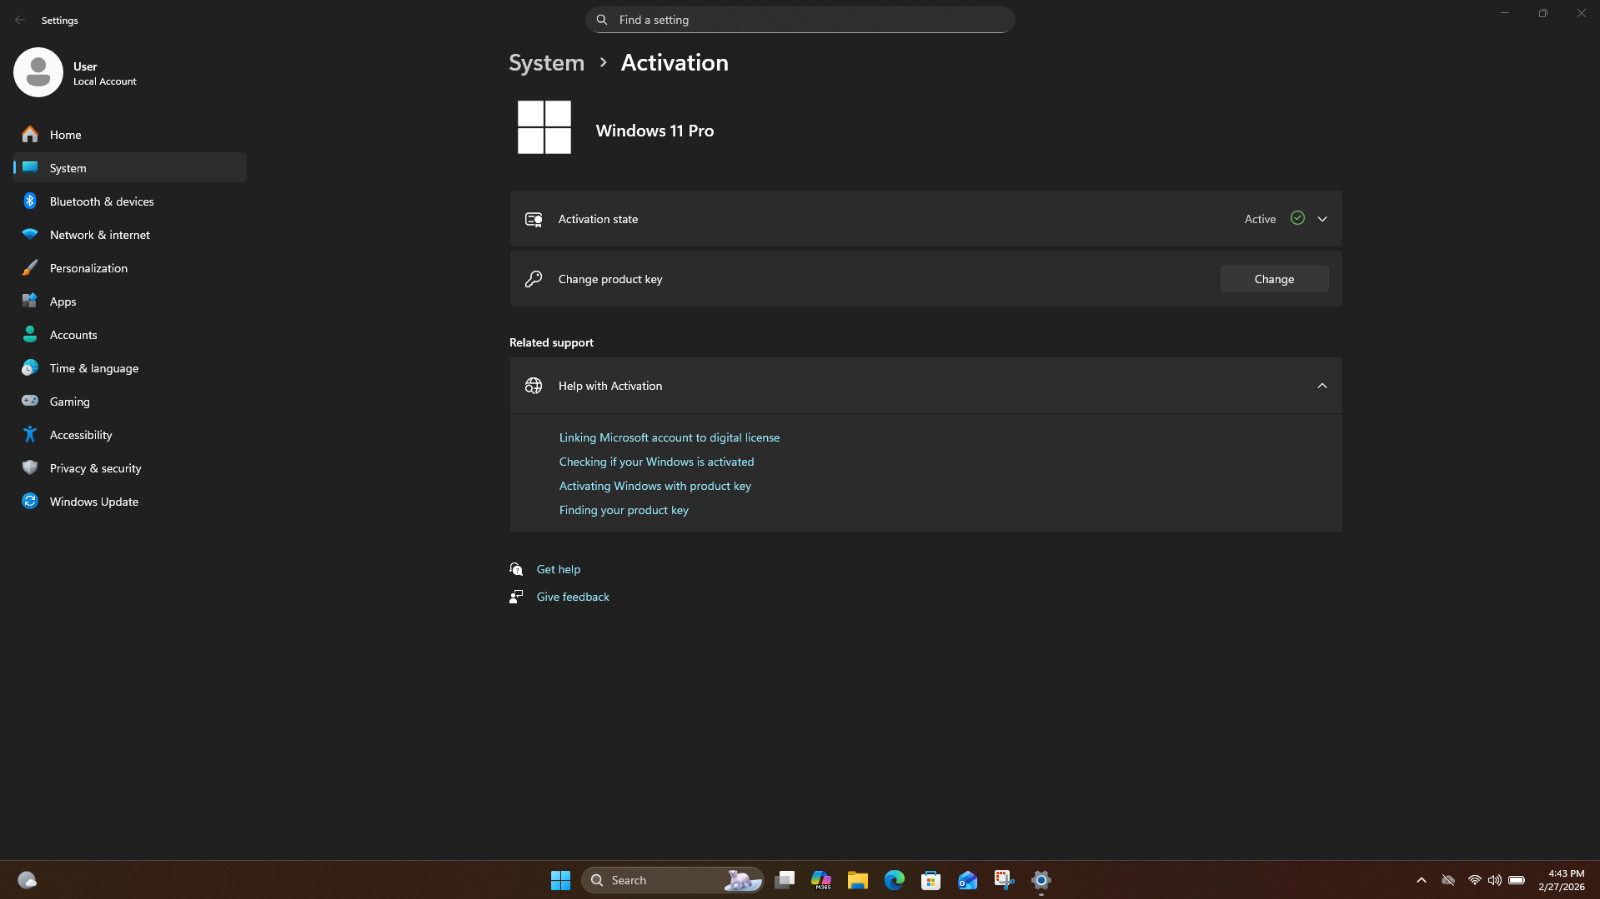Open the User profile avatar
Image resolution: width=1600 pixels, height=899 pixels.
38,72
